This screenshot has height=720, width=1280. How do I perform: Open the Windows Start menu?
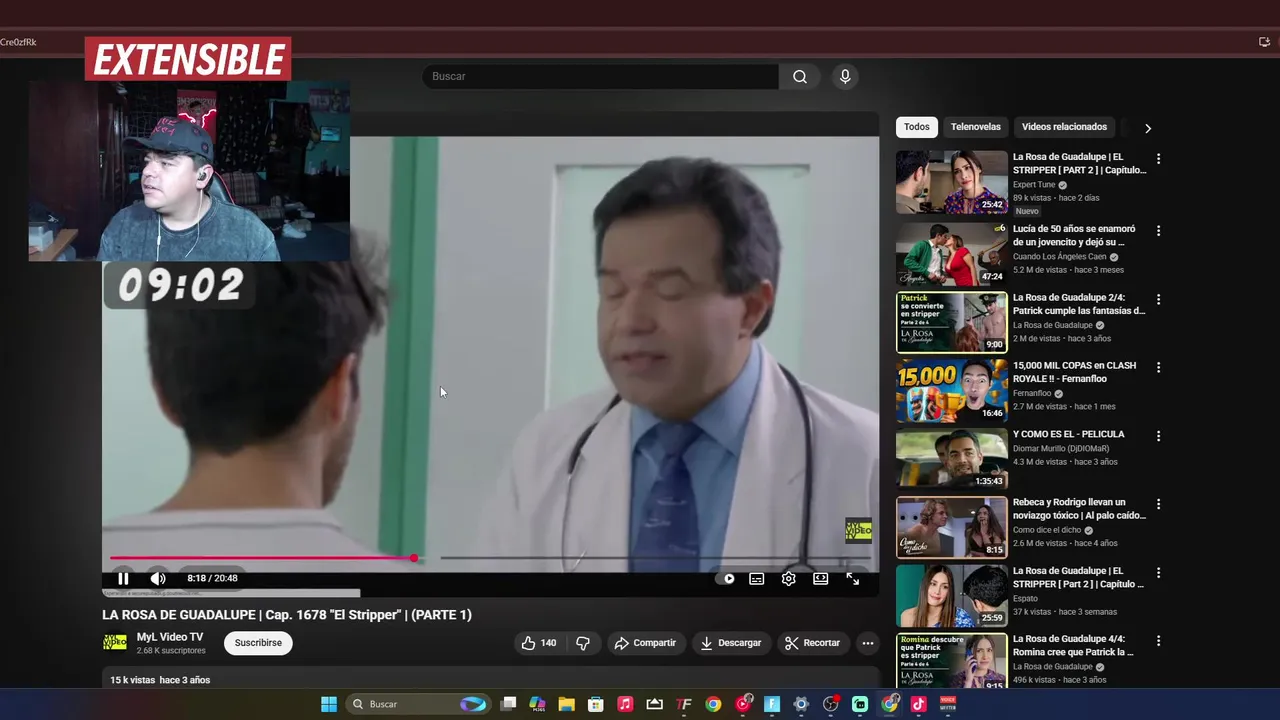(x=329, y=704)
